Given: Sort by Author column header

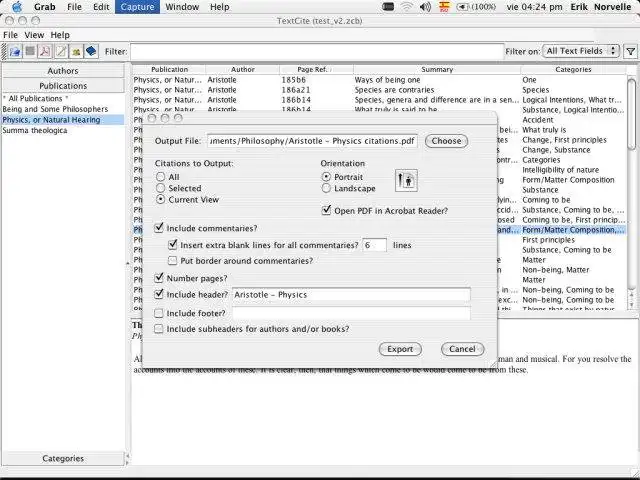Looking at the screenshot, I should [x=243, y=69].
